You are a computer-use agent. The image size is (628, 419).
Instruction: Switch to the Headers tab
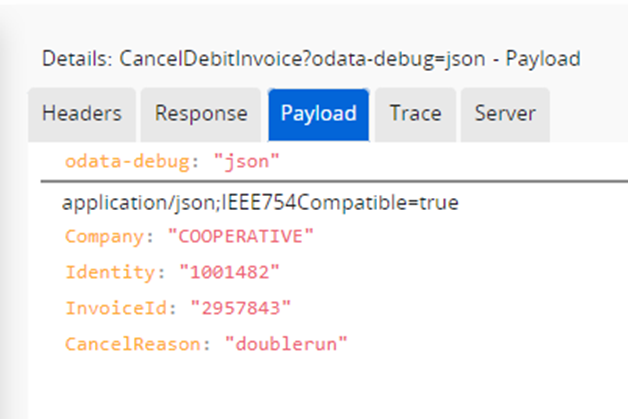pos(82,115)
